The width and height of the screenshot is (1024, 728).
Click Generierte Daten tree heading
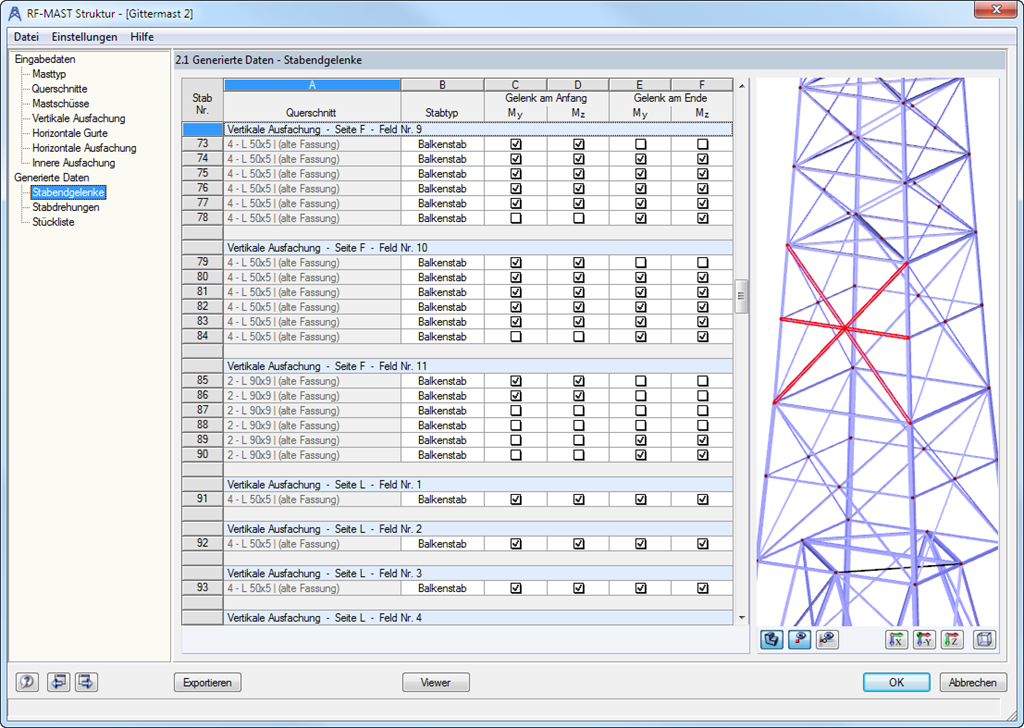point(52,178)
